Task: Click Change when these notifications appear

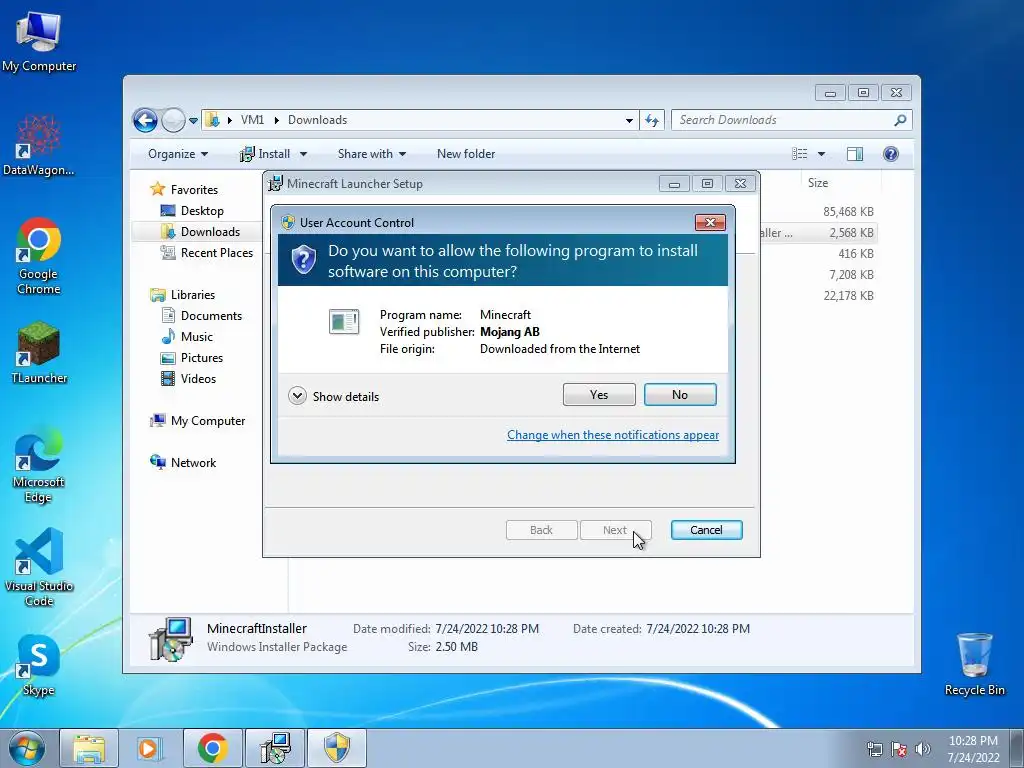Action: point(613,435)
